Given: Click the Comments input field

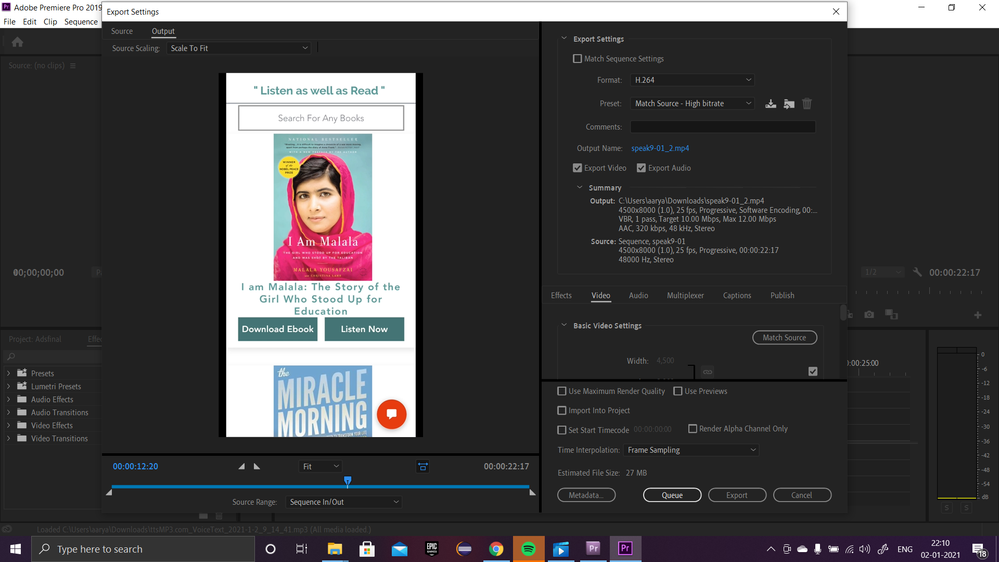Looking at the screenshot, I should click(x=722, y=127).
